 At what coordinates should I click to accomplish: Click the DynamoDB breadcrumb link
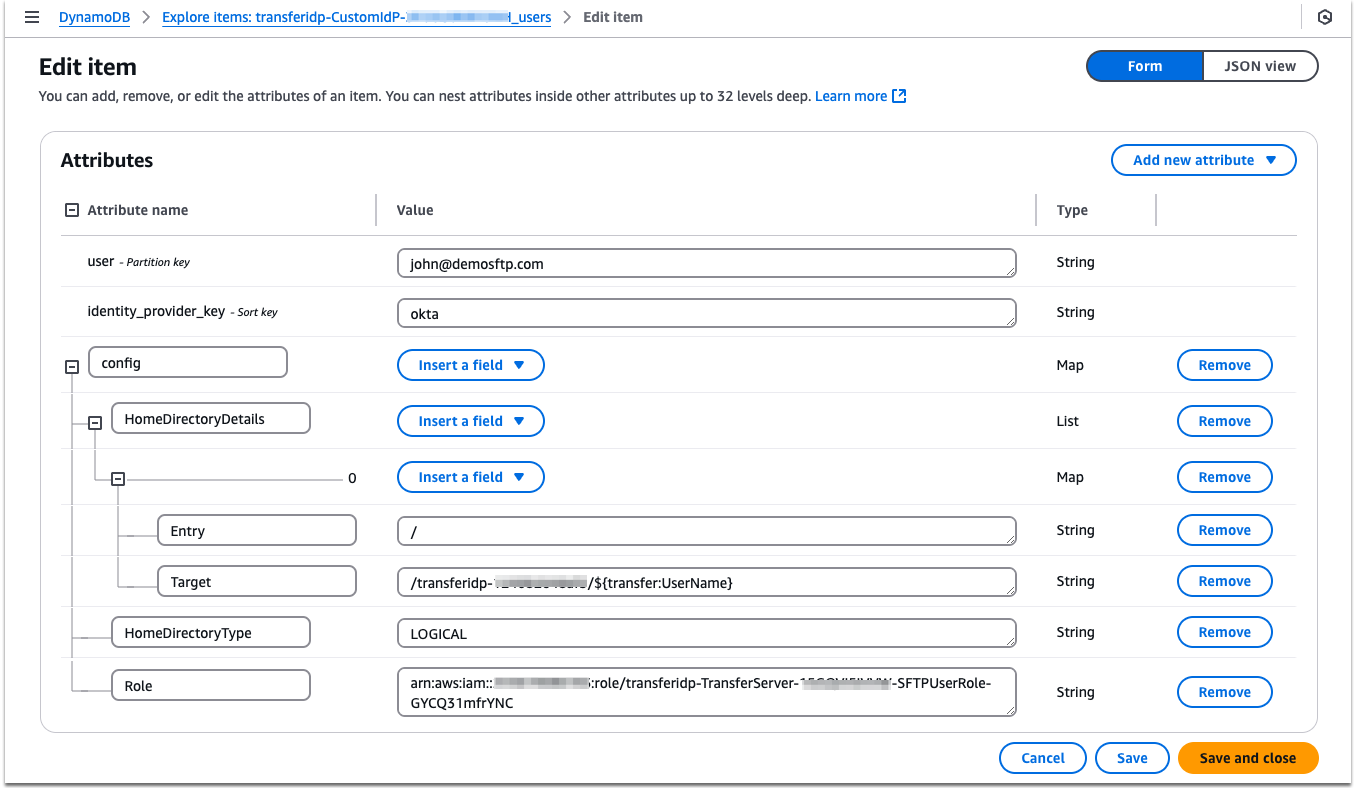pyautogui.click(x=94, y=16)
